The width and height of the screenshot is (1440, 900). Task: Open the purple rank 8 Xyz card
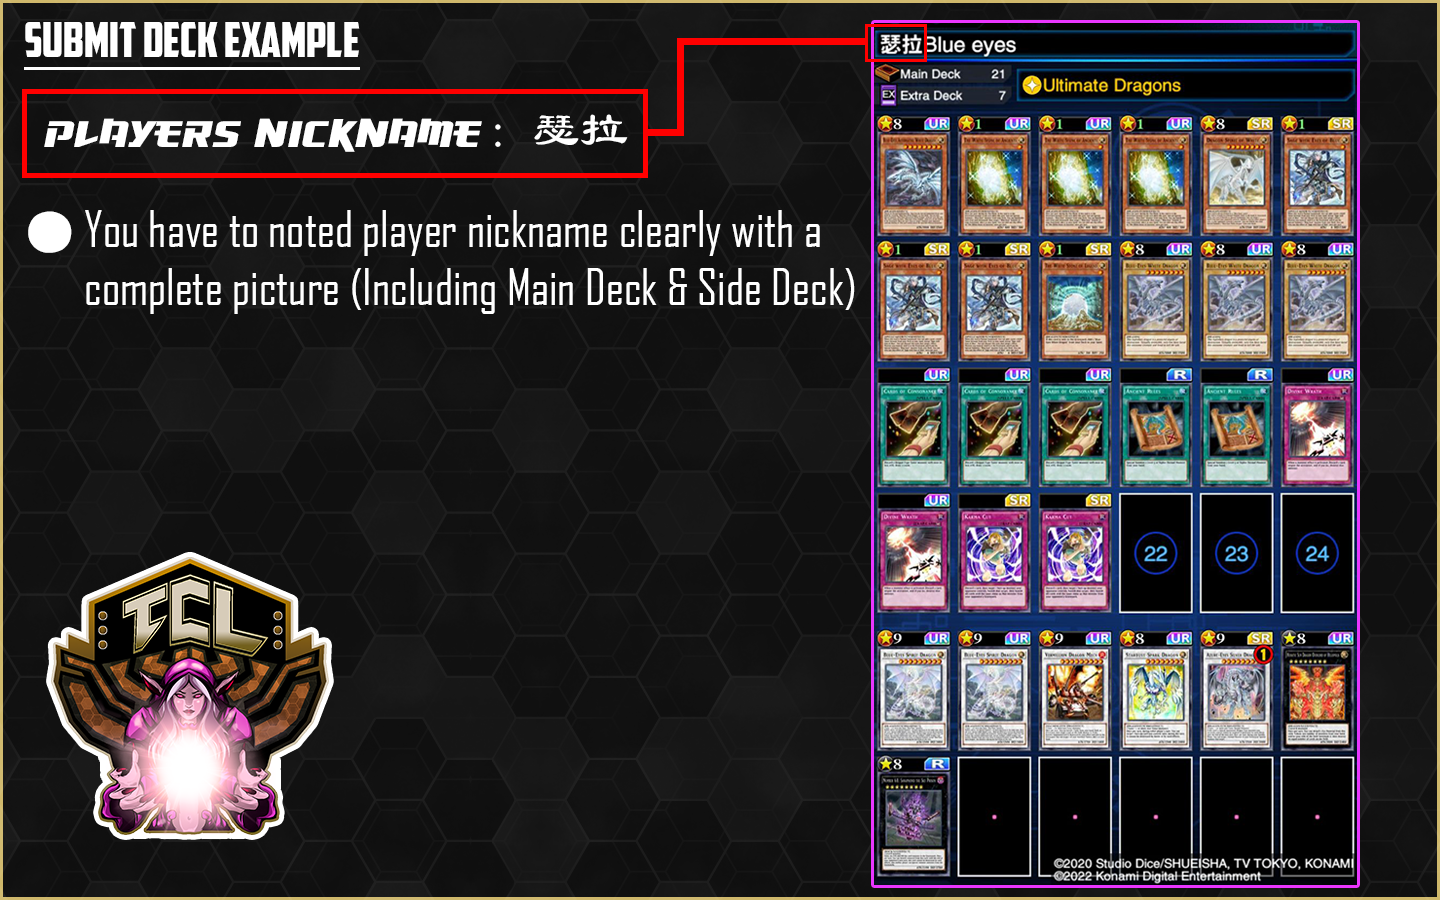pyautogui.click(x=914, y=816)
